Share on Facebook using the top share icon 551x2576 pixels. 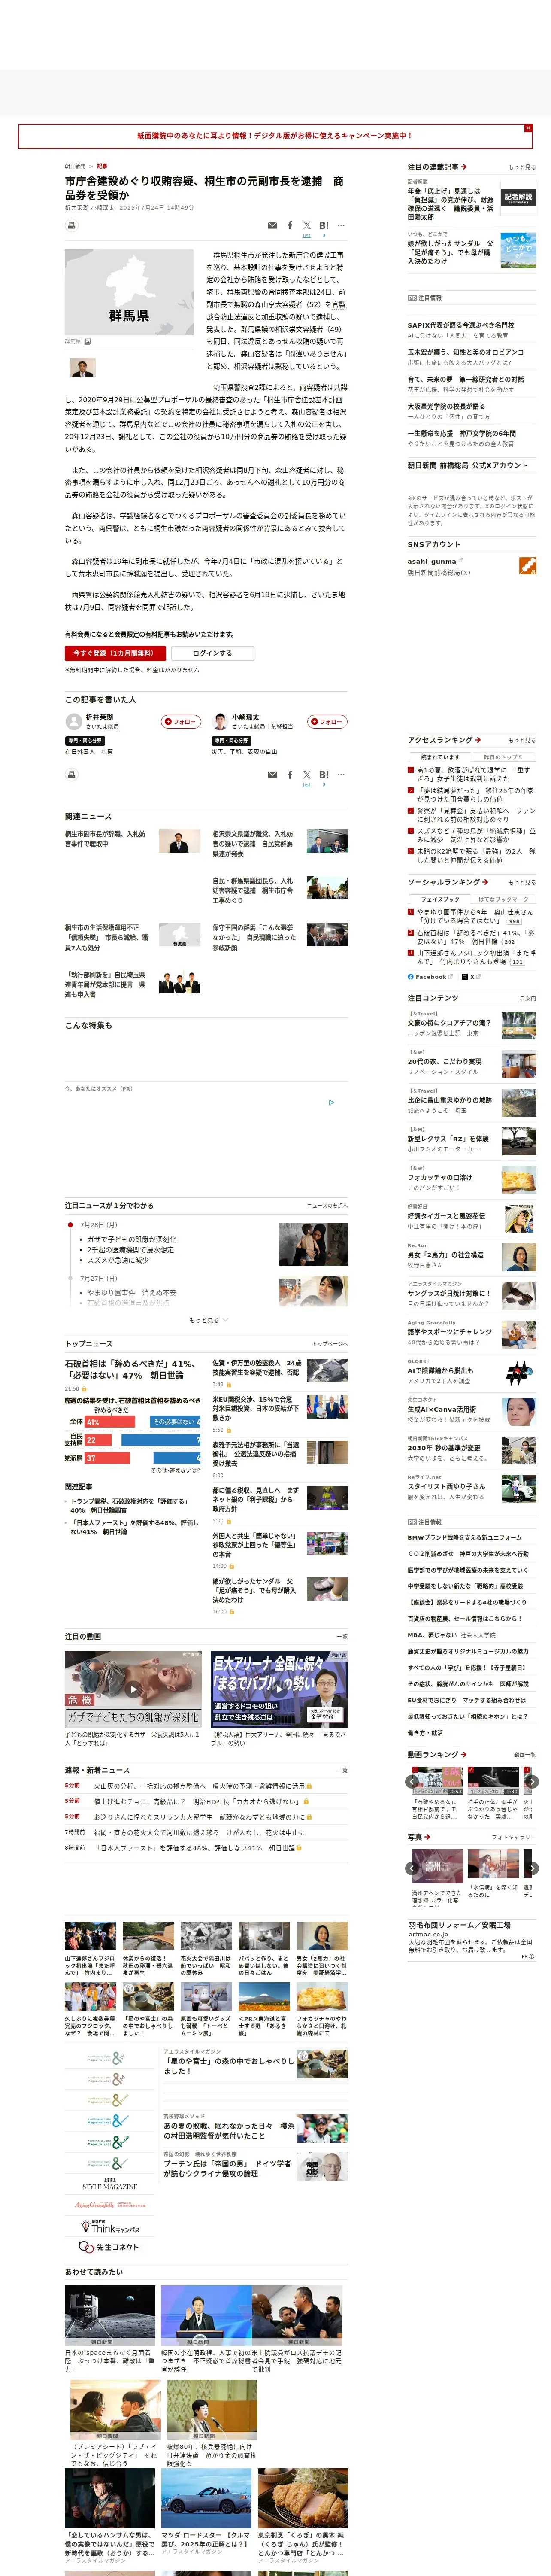pos(290,225)
